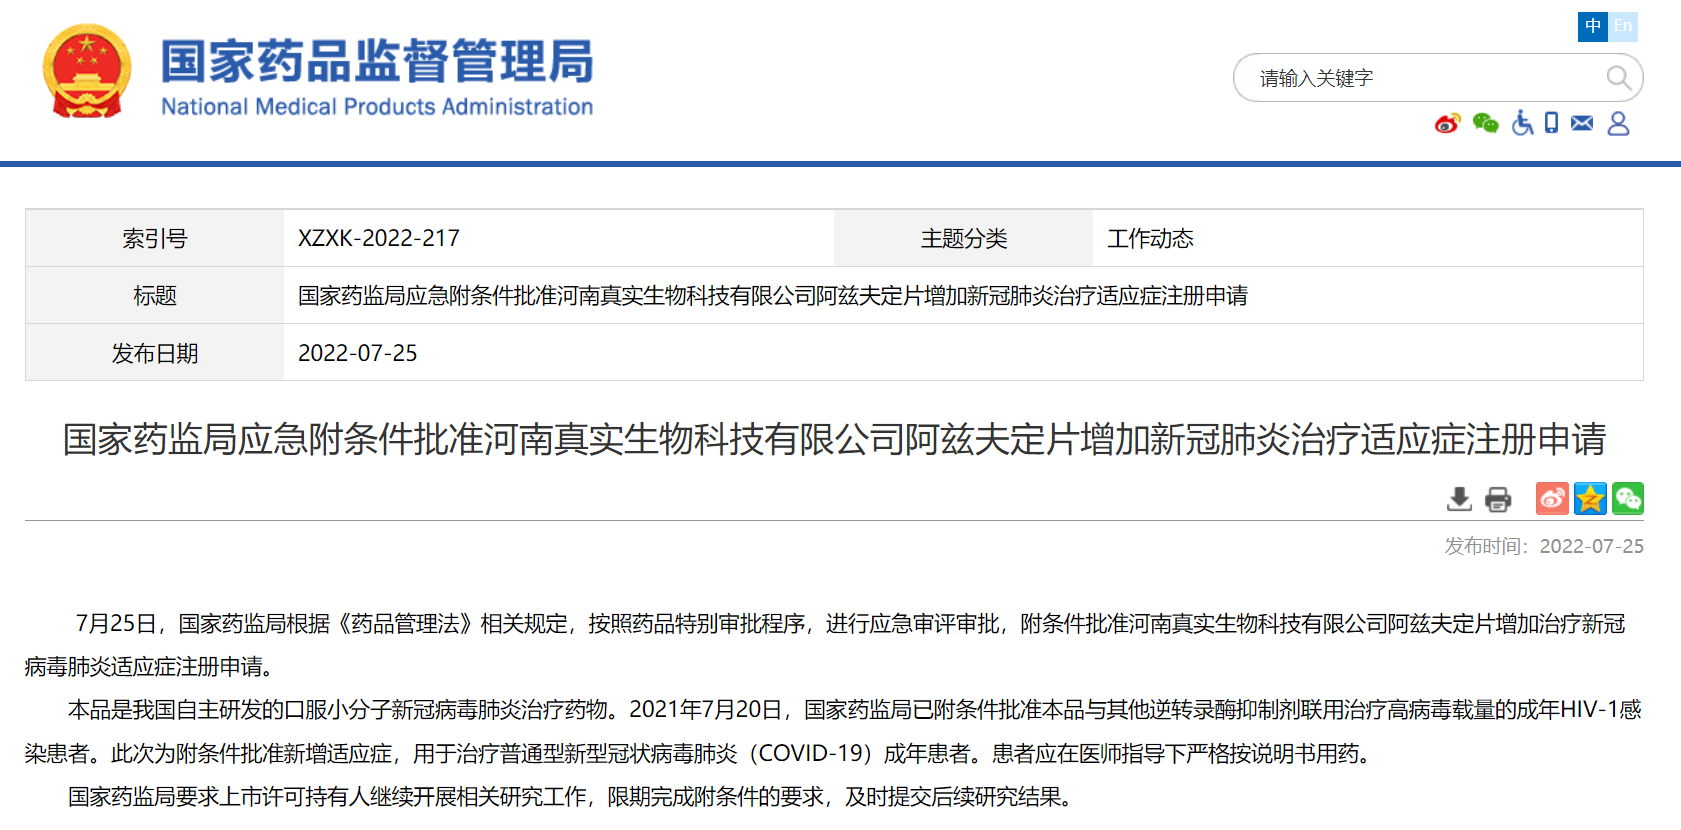Click the 主题分类 label cell
1681x830 pixels.
point(964,238)
